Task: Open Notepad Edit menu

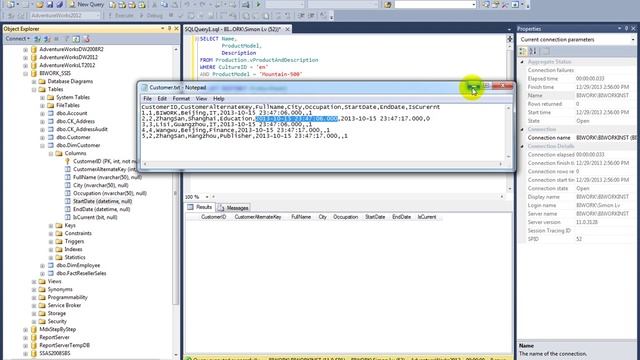Action: (162, 99)
